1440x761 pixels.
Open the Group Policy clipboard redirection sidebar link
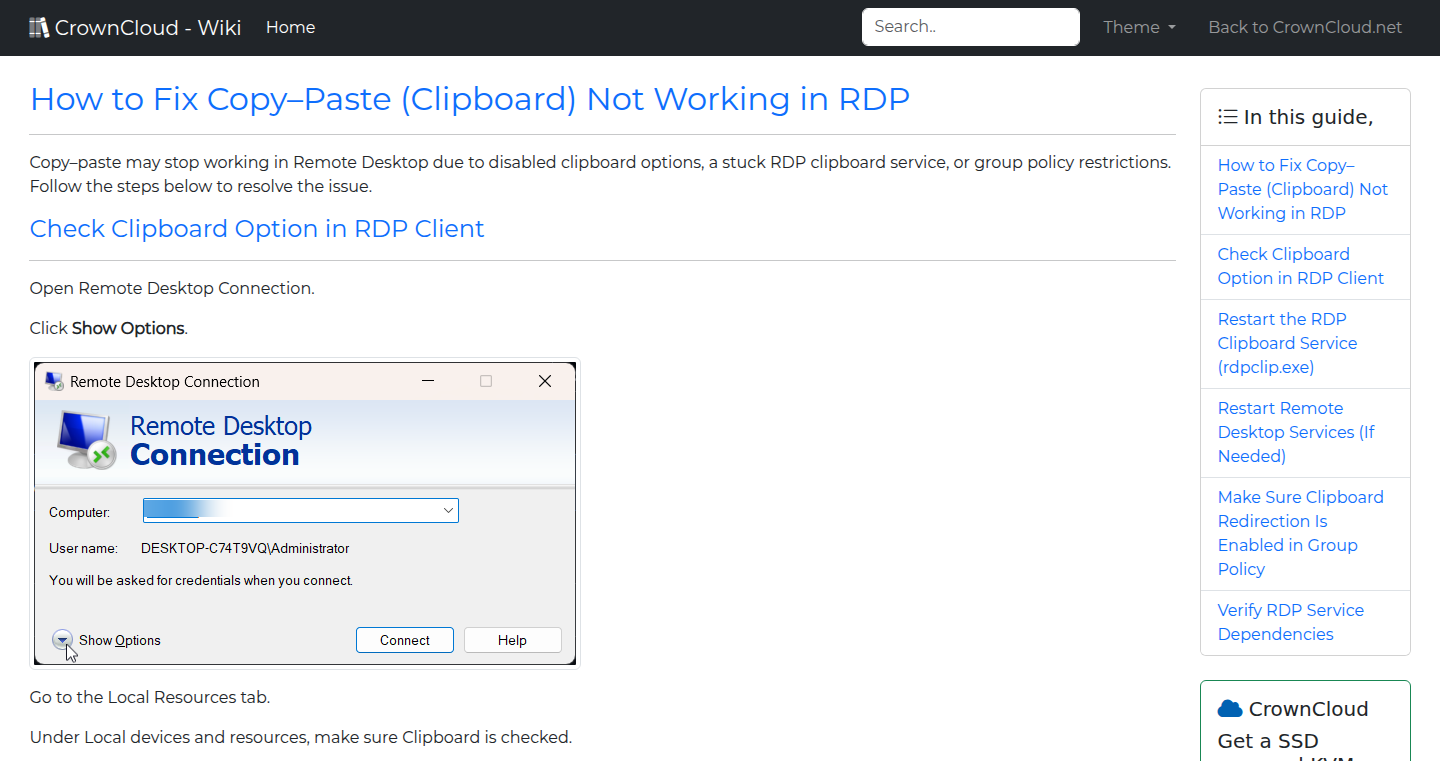pyautogui.click(x=1300, y=532)
